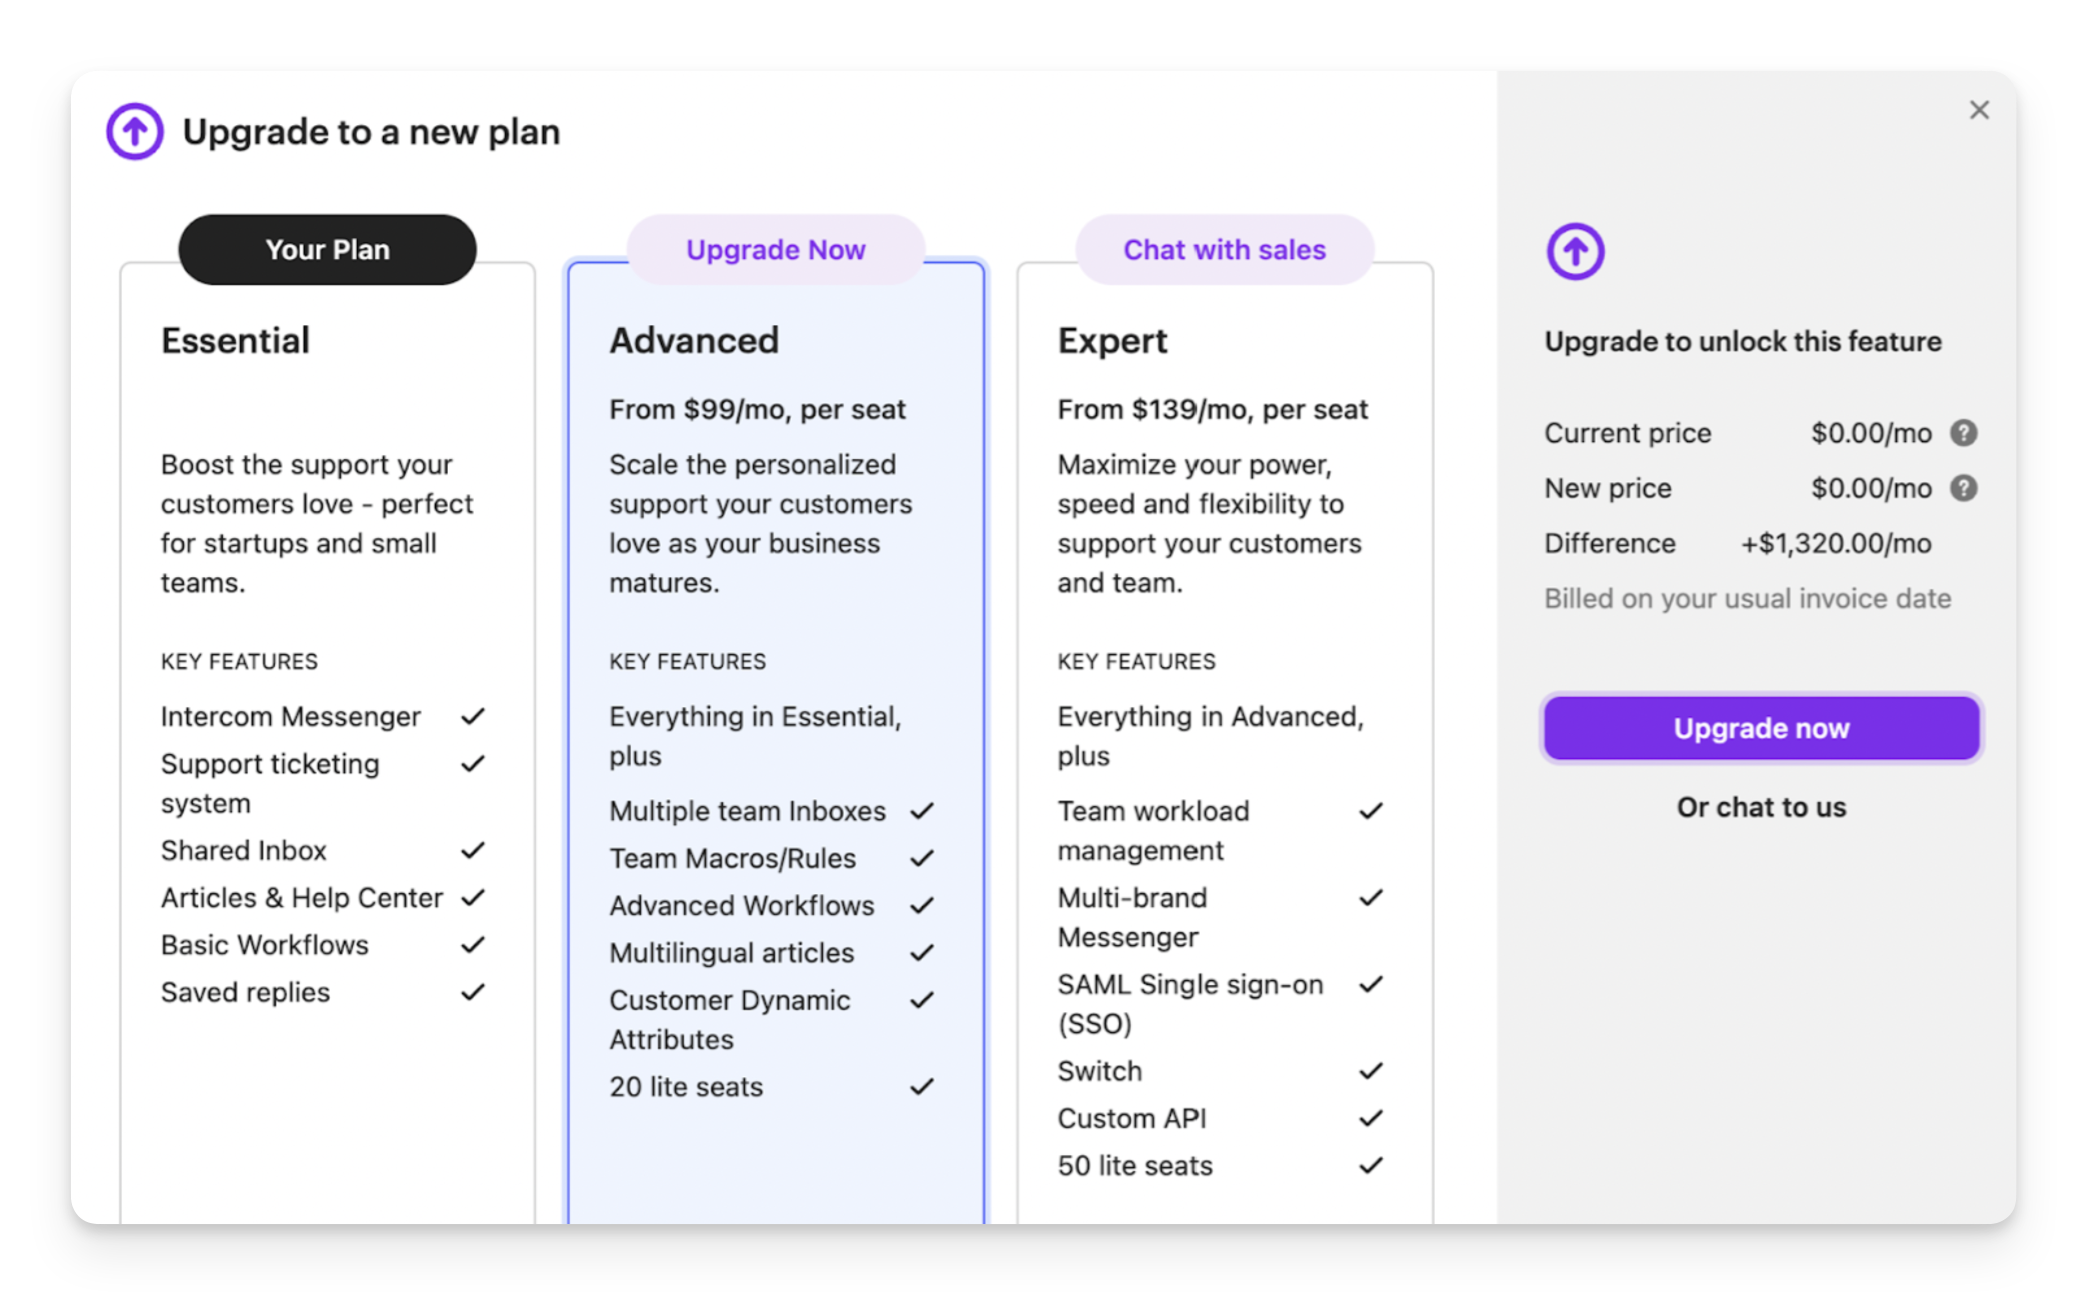Image resolution: width=2087 pixels, height=1295 pixels.
Task: Click checkmark beside Saved replies
Action: click(473, 992)
